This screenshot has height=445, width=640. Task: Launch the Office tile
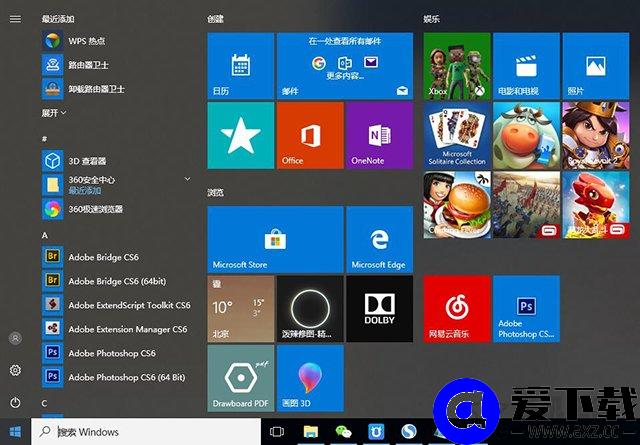[310, 135]
